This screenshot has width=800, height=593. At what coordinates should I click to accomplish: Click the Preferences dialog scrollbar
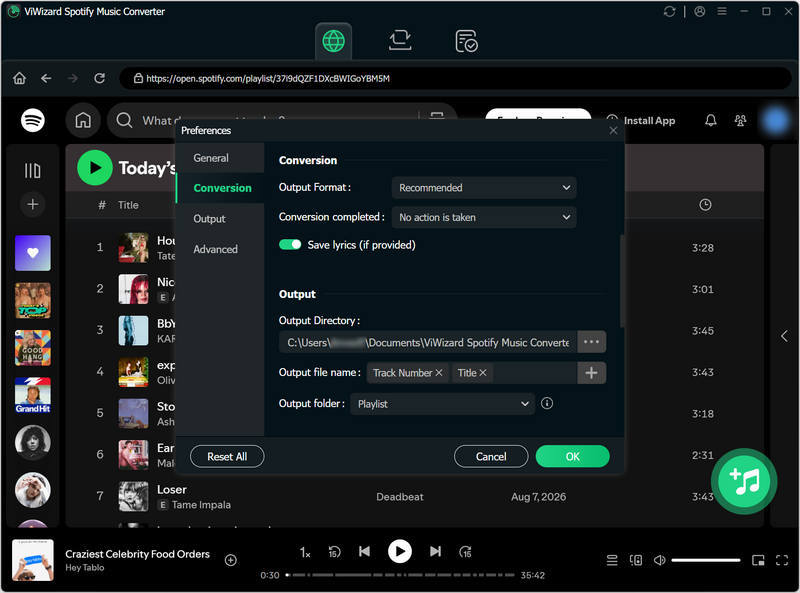(622, 281)
